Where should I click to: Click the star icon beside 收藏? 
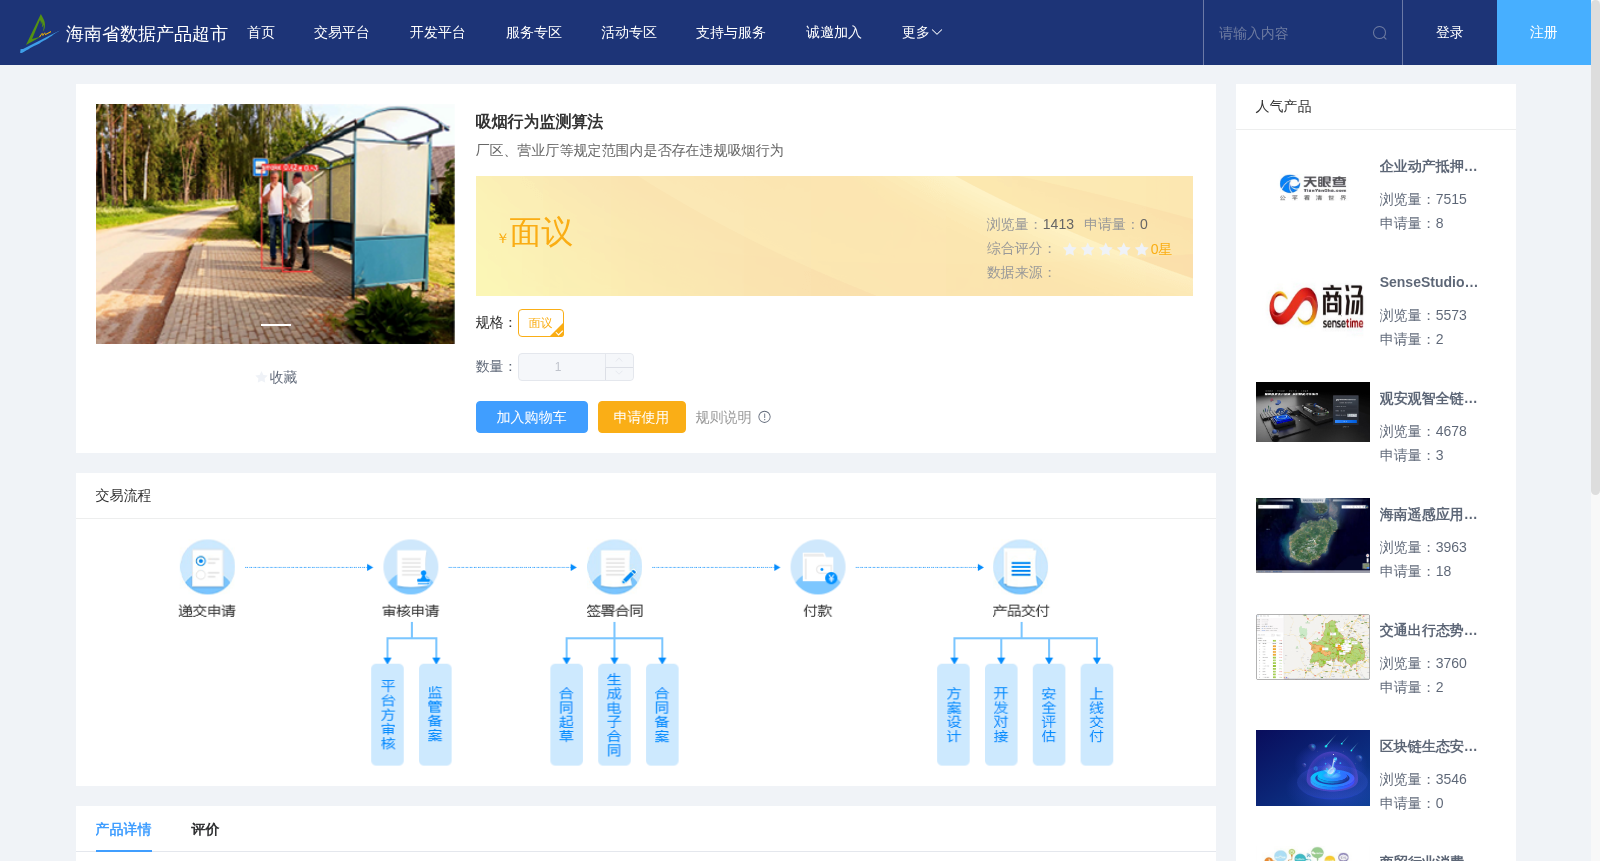(261, 377)
